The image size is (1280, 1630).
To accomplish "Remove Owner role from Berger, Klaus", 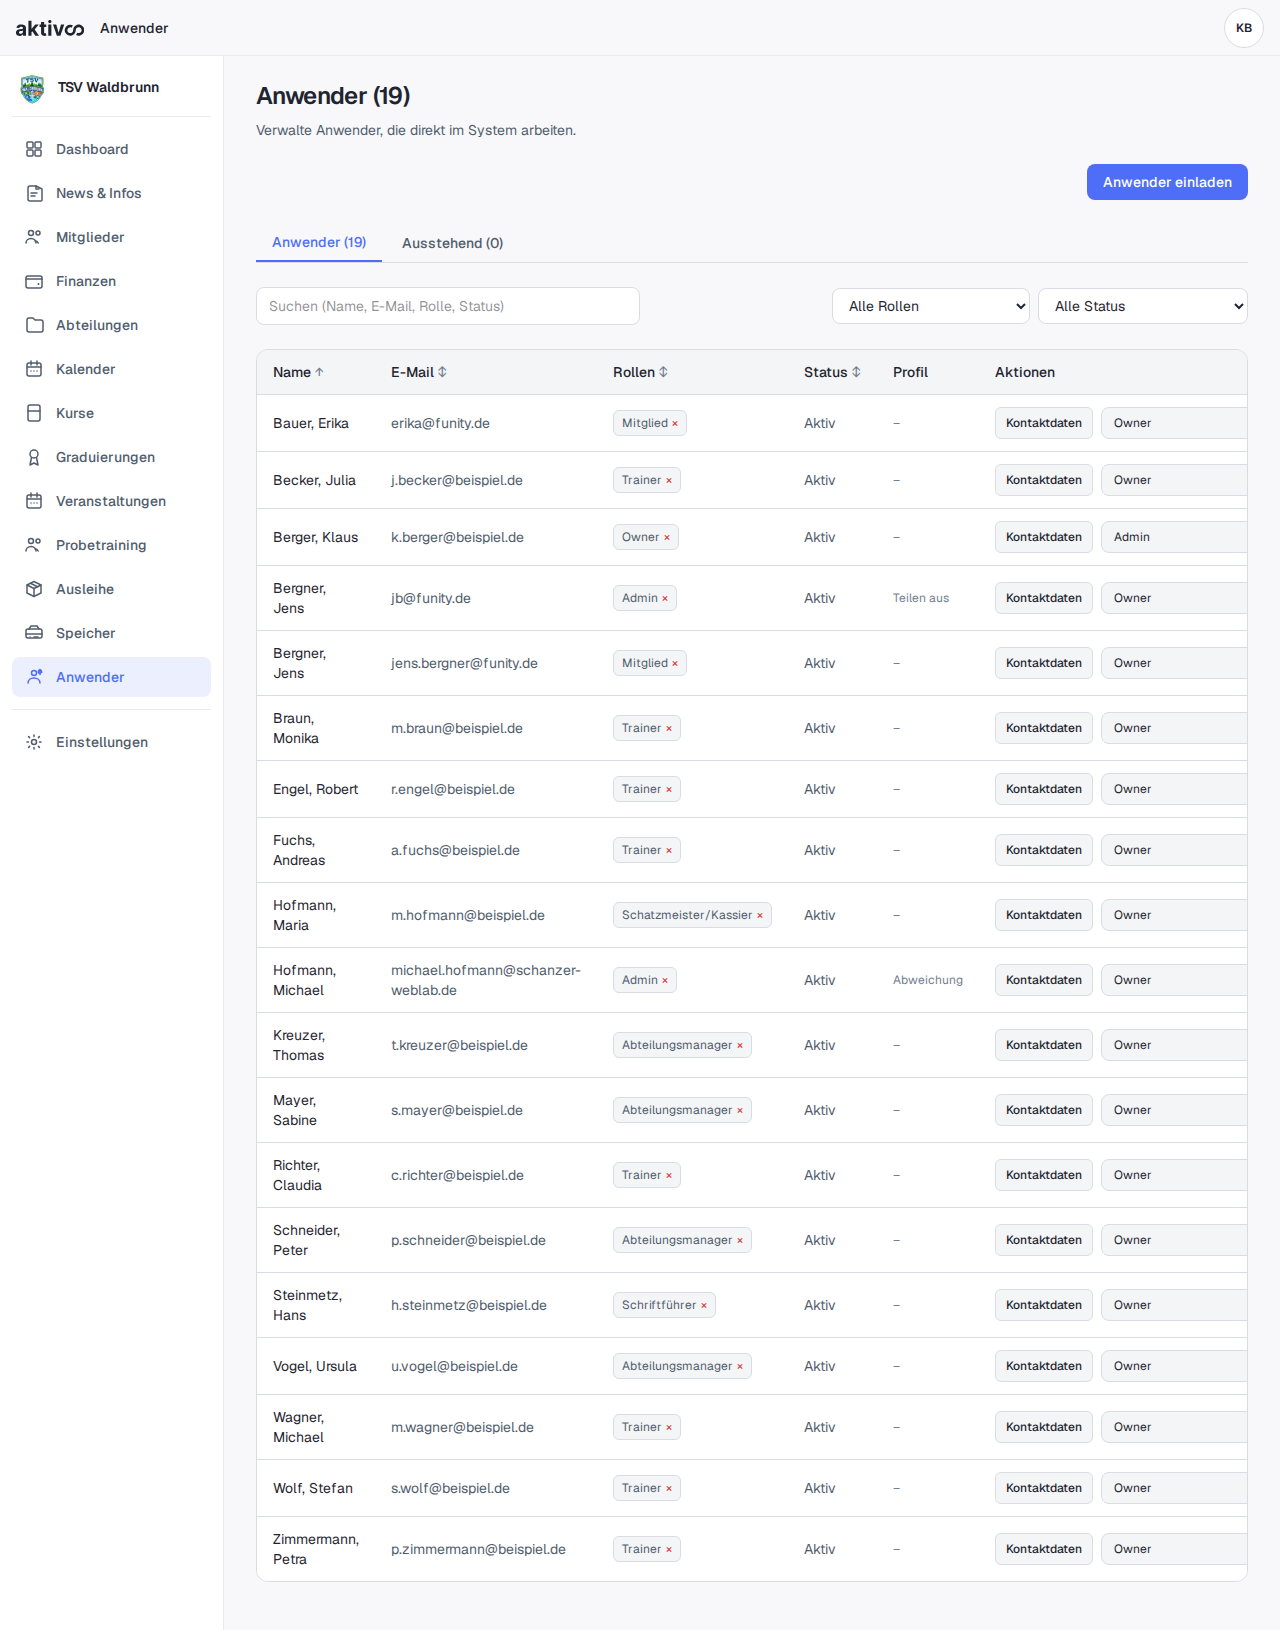I will 667,538.
